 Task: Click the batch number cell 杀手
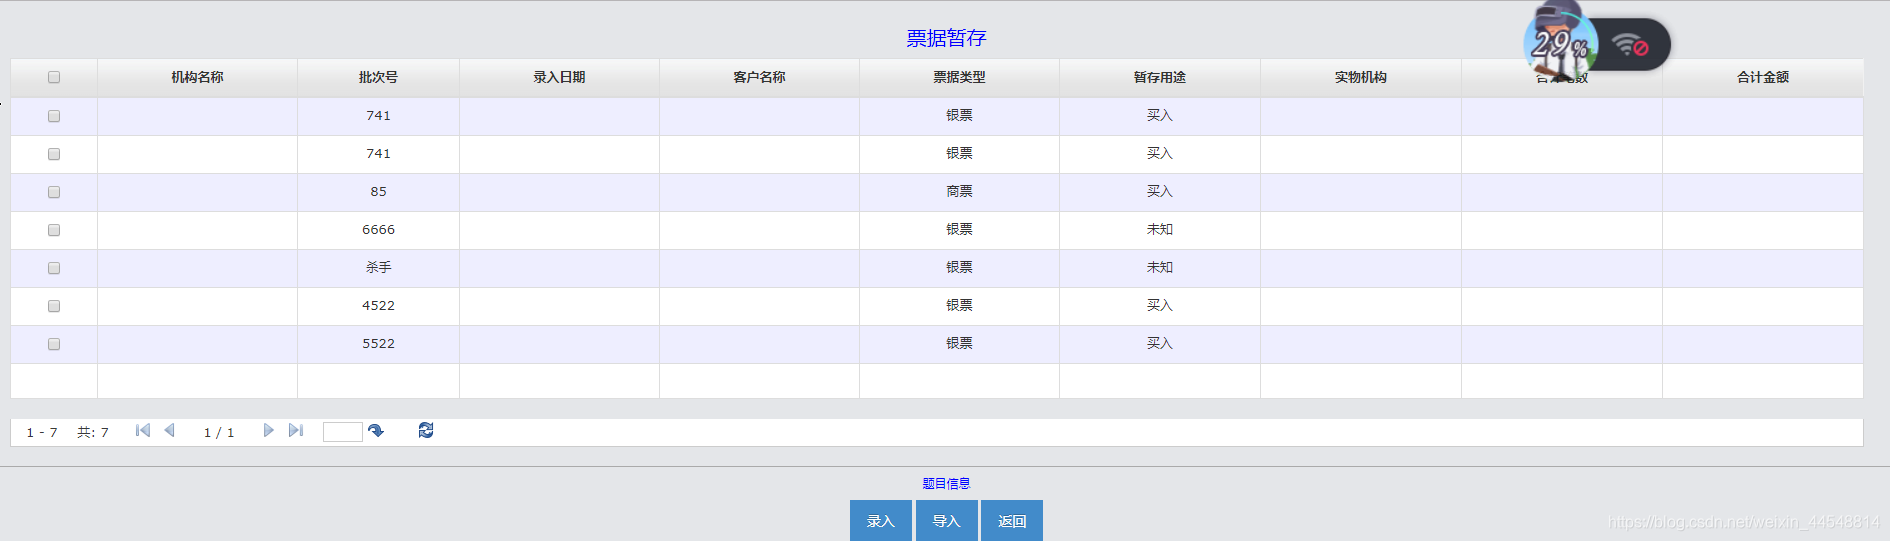(378, 268)
